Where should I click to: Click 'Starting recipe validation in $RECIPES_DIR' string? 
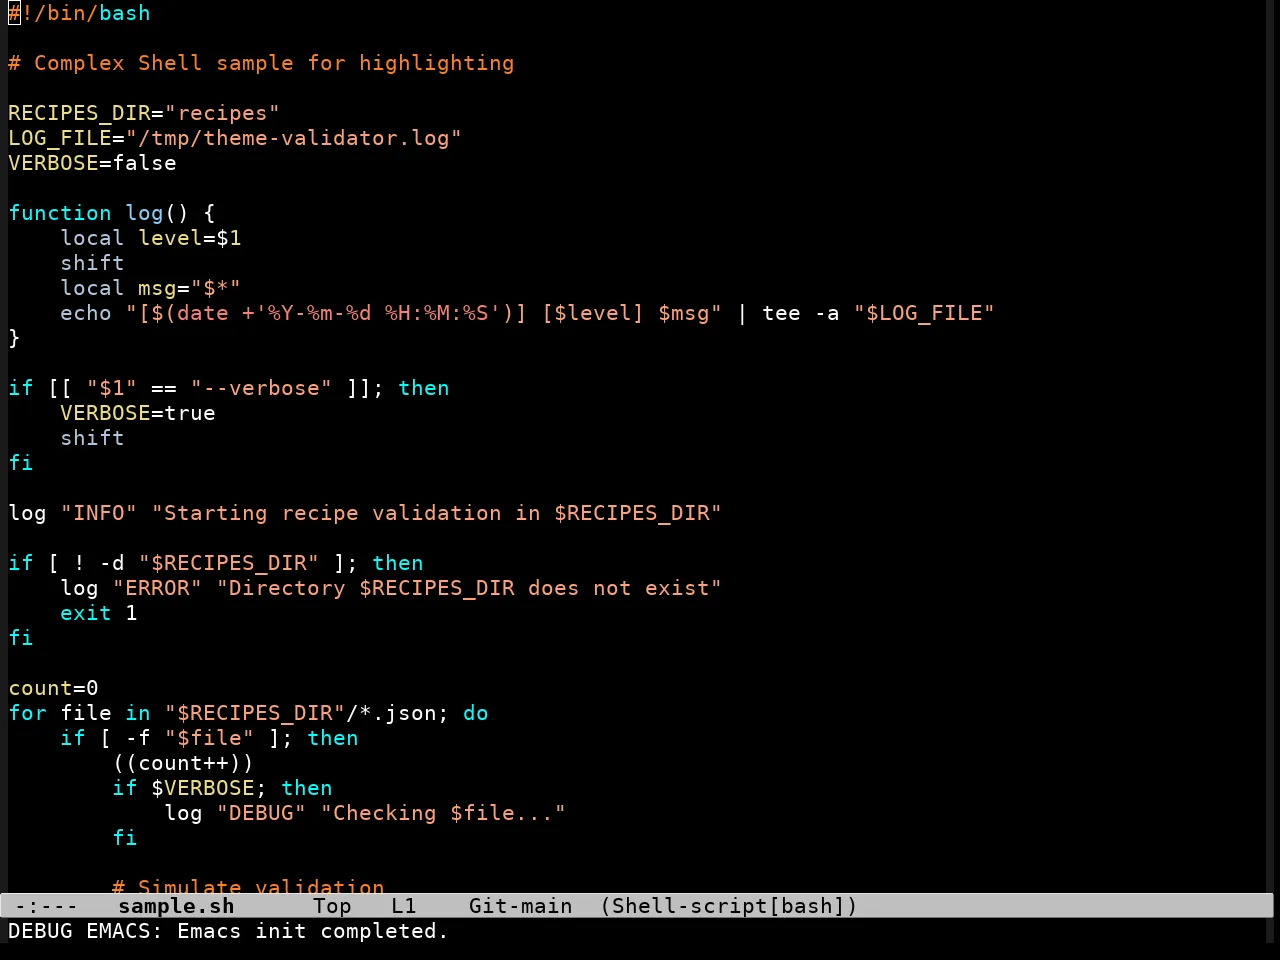pyautogui.click(x=437, y=513)
